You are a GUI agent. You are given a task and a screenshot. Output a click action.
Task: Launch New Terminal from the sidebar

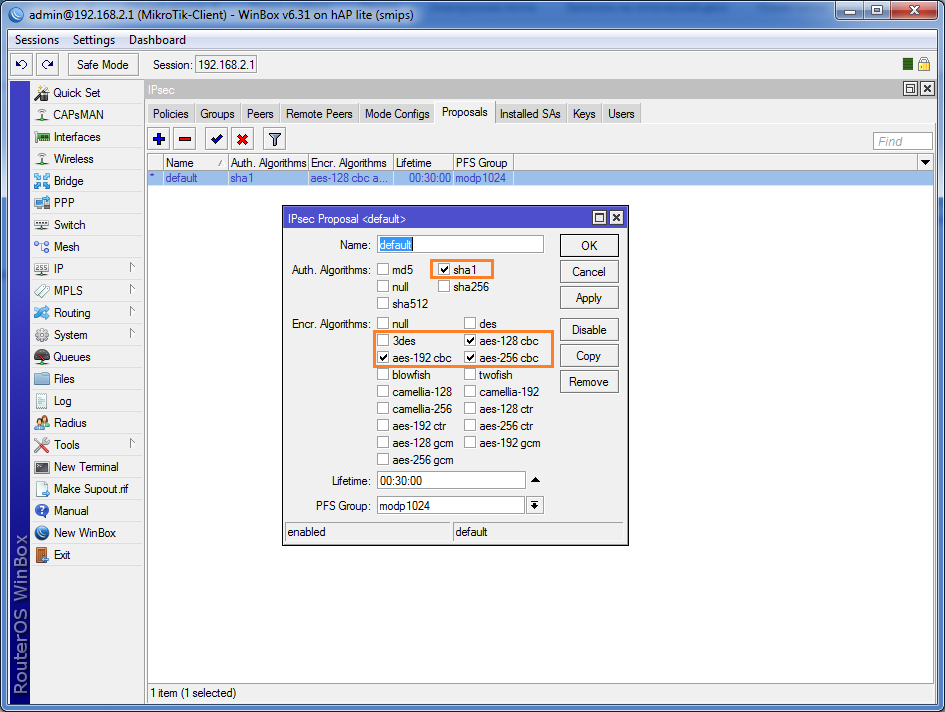(87, 467)
